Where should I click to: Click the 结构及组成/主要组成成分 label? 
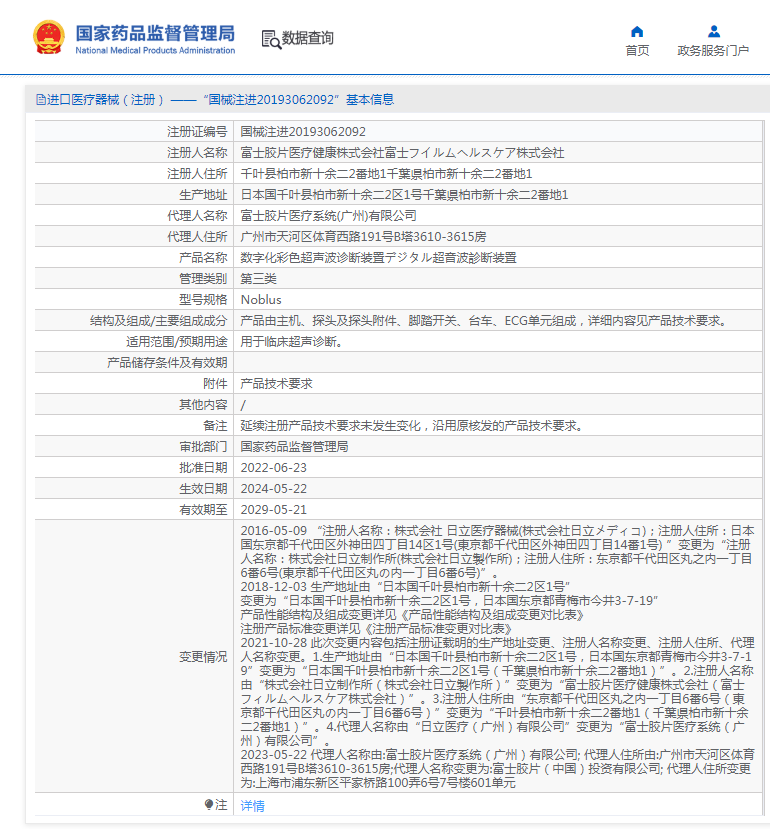(x=158, y=320)
